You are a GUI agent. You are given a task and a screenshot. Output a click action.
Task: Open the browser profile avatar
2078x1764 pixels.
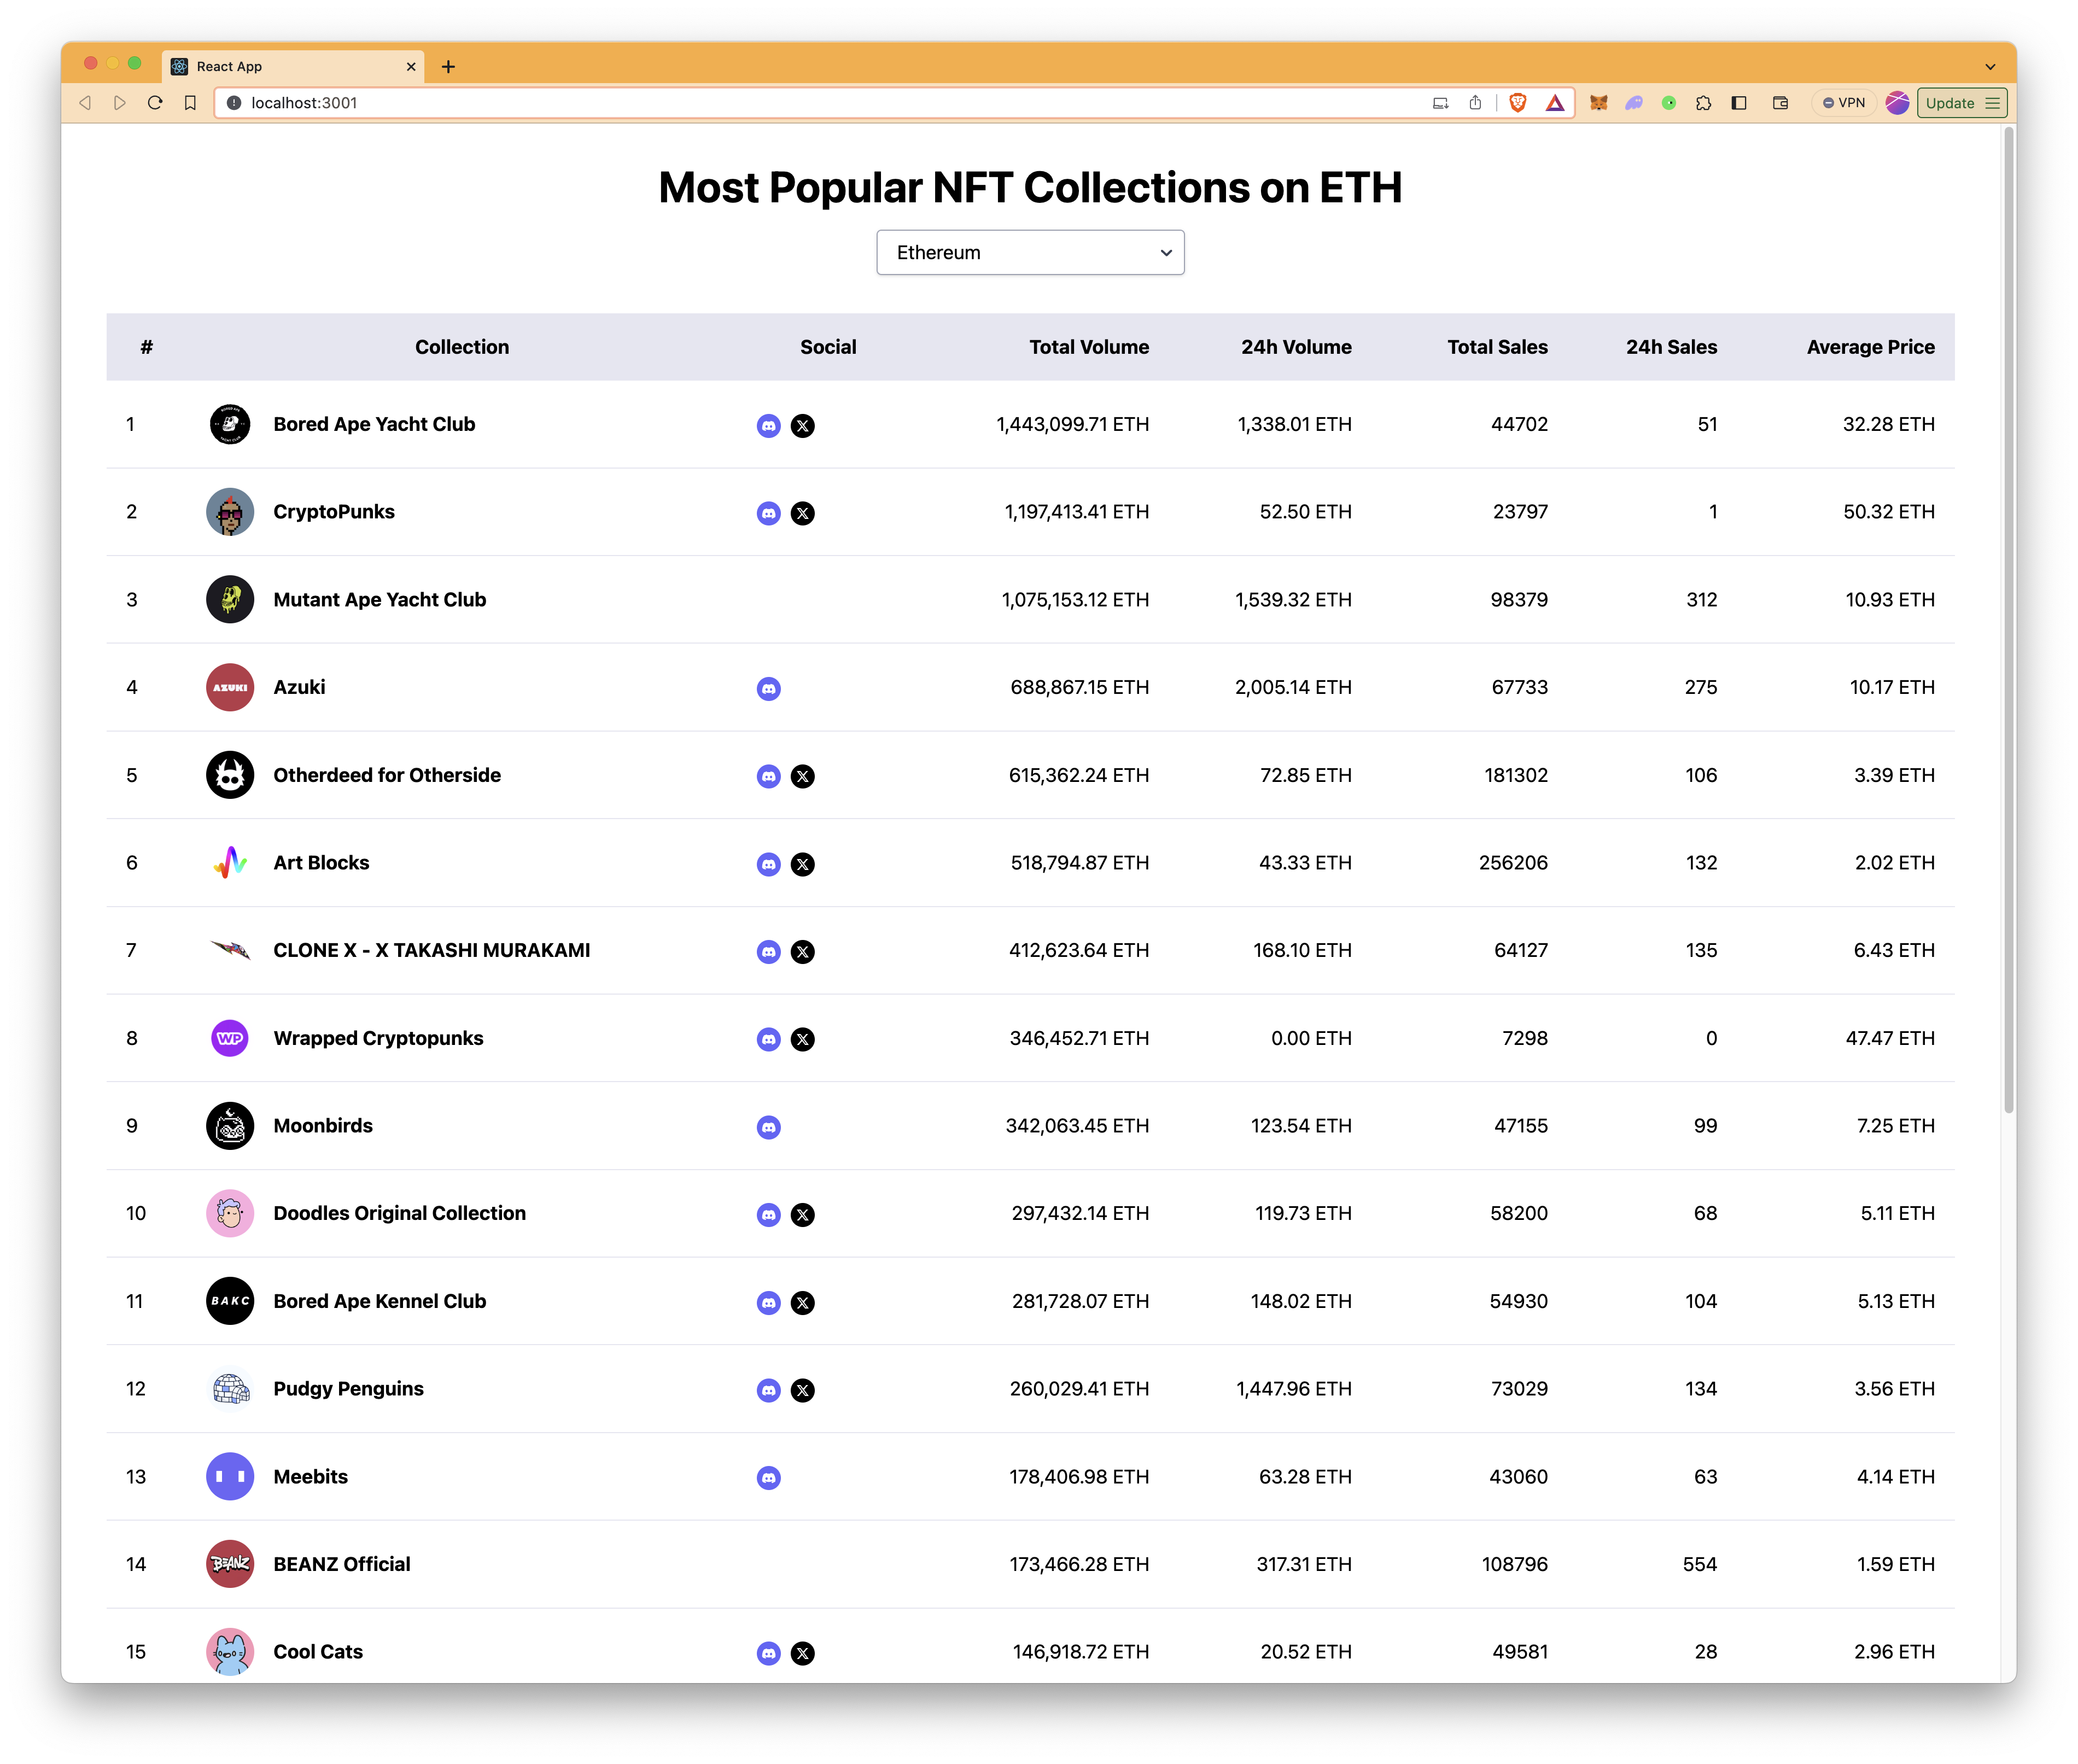tap(1897, 102)
